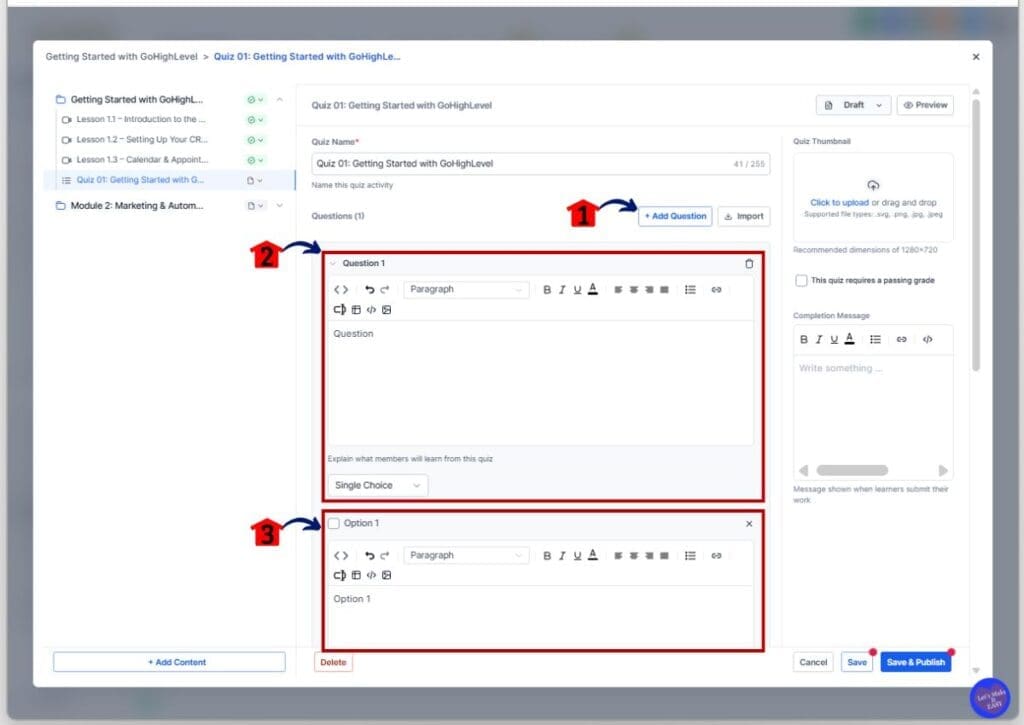This screenshot has height=725, width=1024.
Task: Undo in the Question 1 editor
Action: tap(370, 289)
